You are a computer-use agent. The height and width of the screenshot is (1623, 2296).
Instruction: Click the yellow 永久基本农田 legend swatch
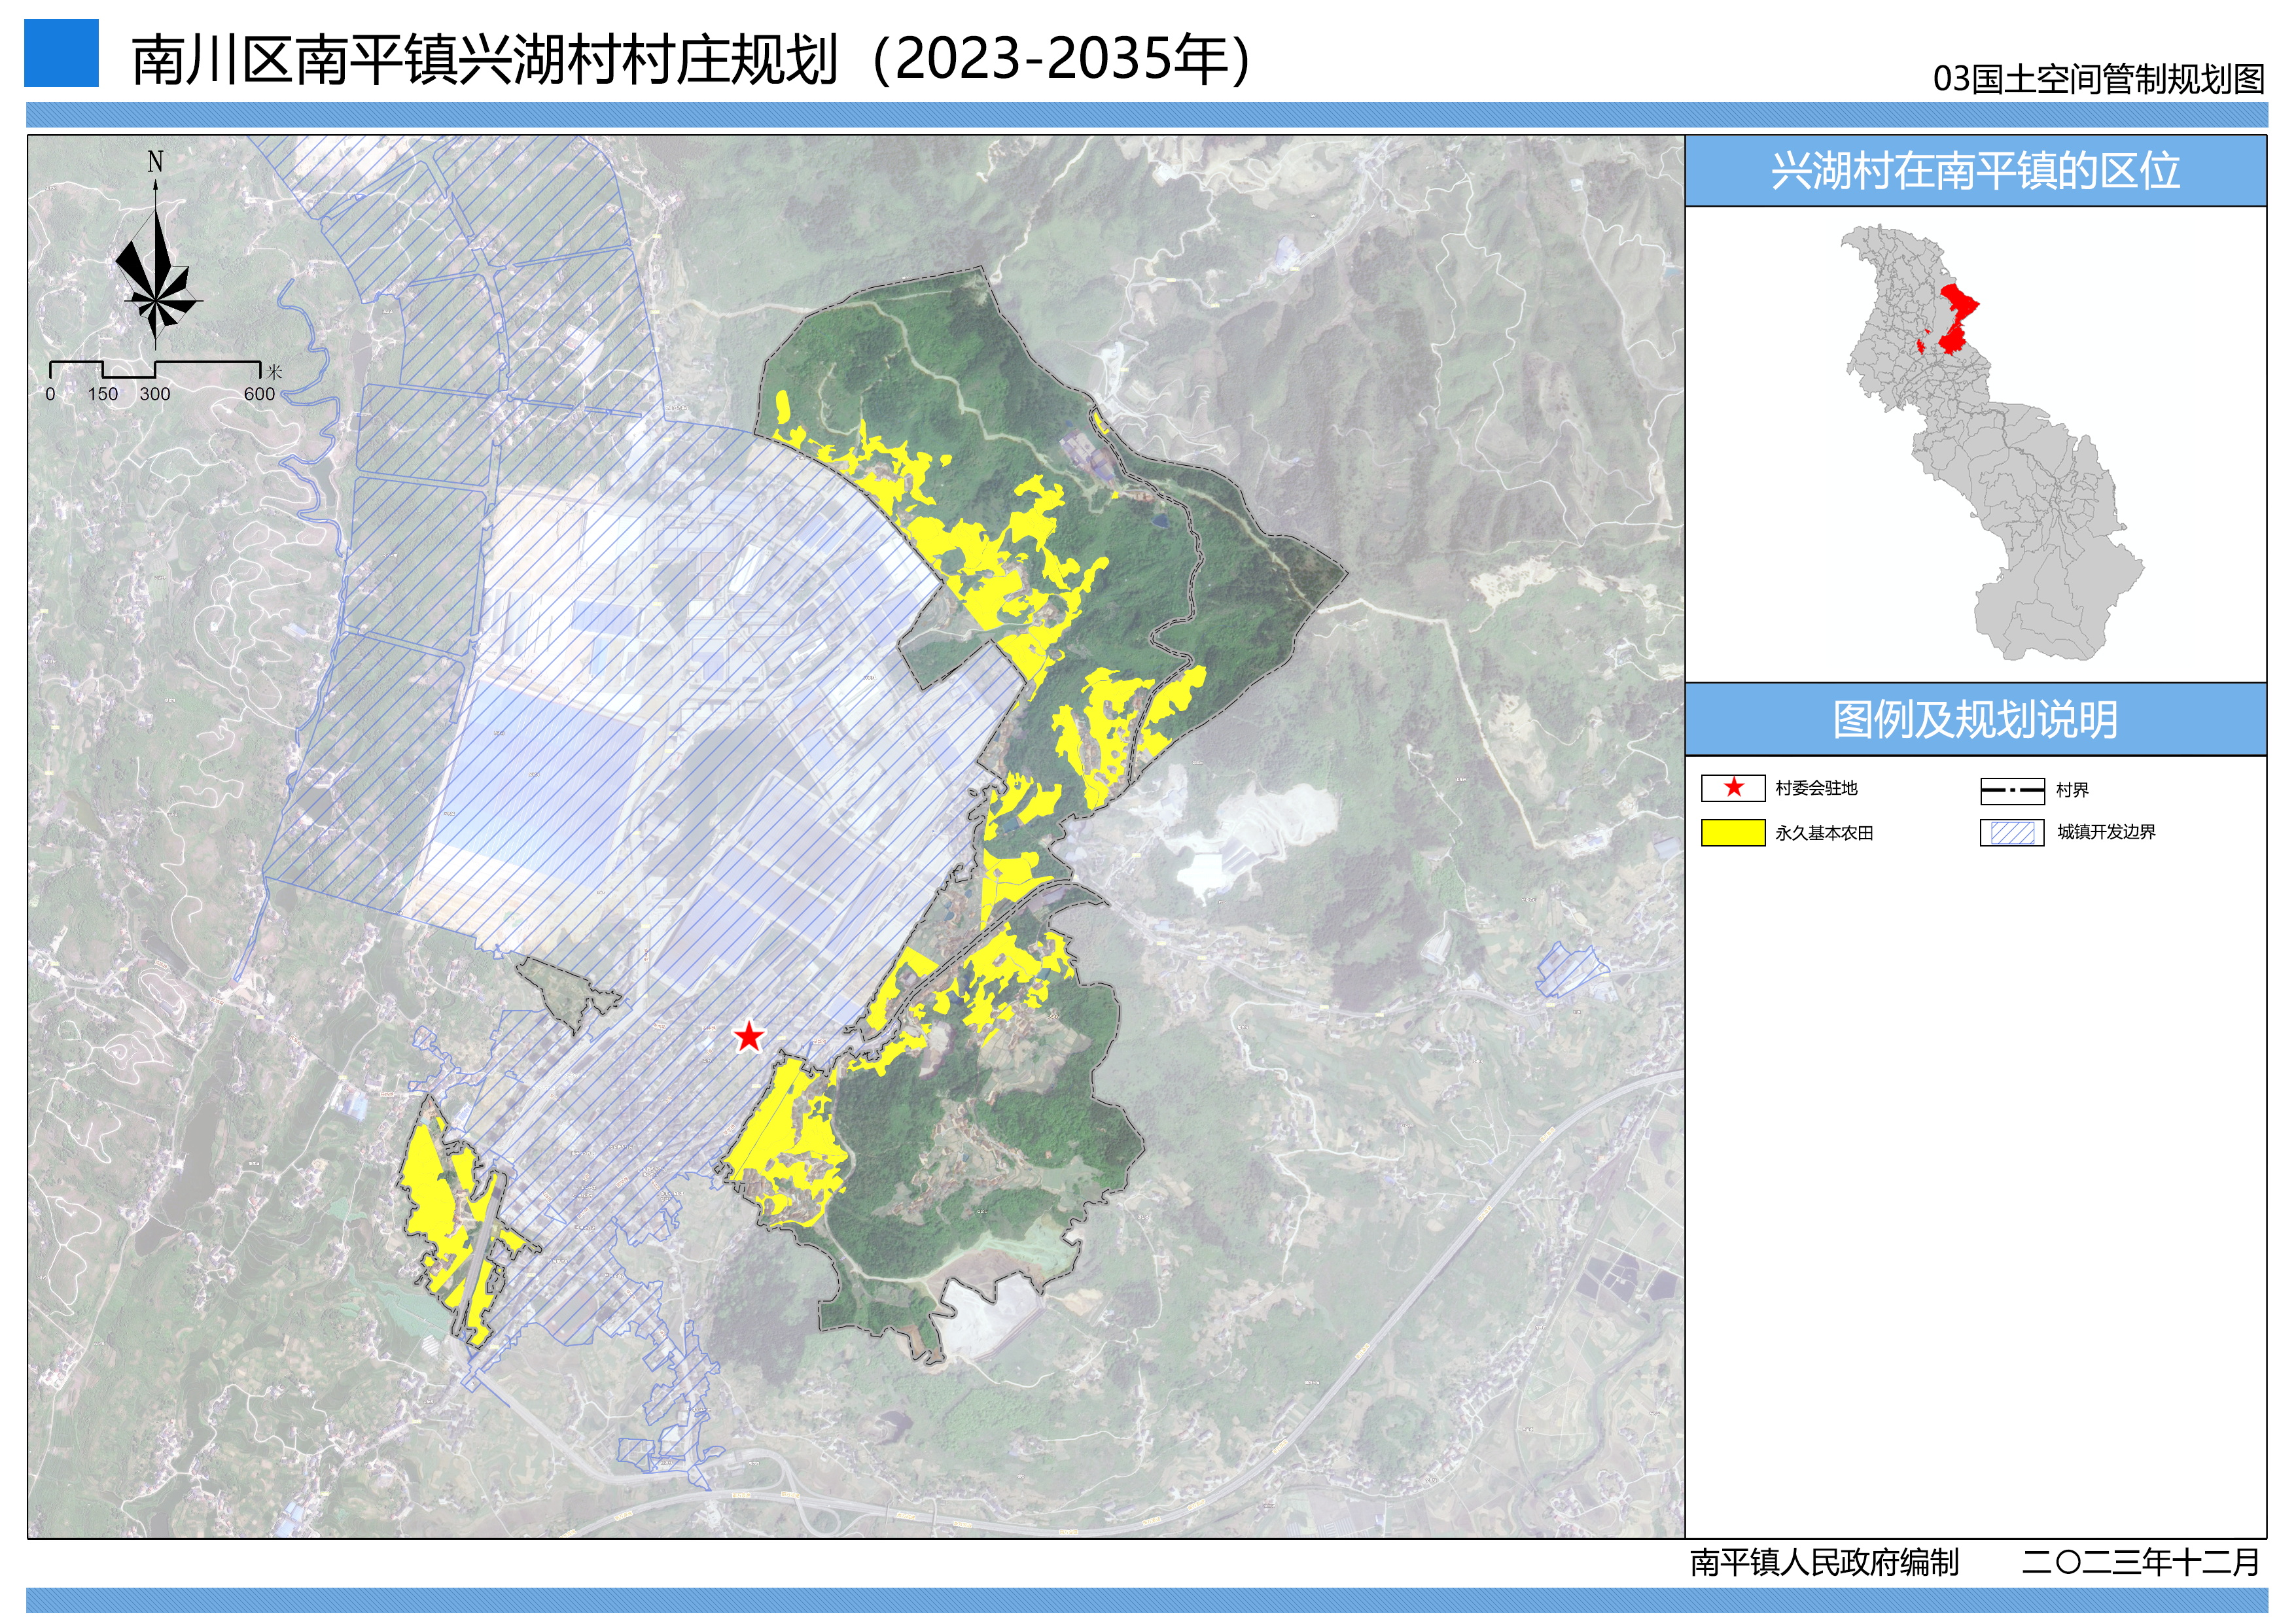click(1733, 832)
